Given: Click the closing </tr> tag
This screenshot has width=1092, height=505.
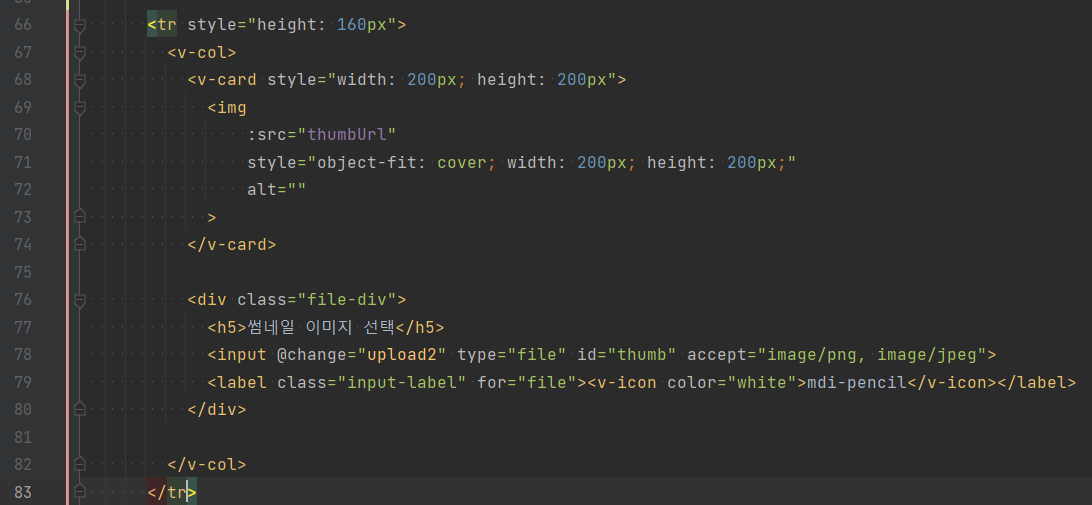Looking at the screenshot, I should (172, 492).
